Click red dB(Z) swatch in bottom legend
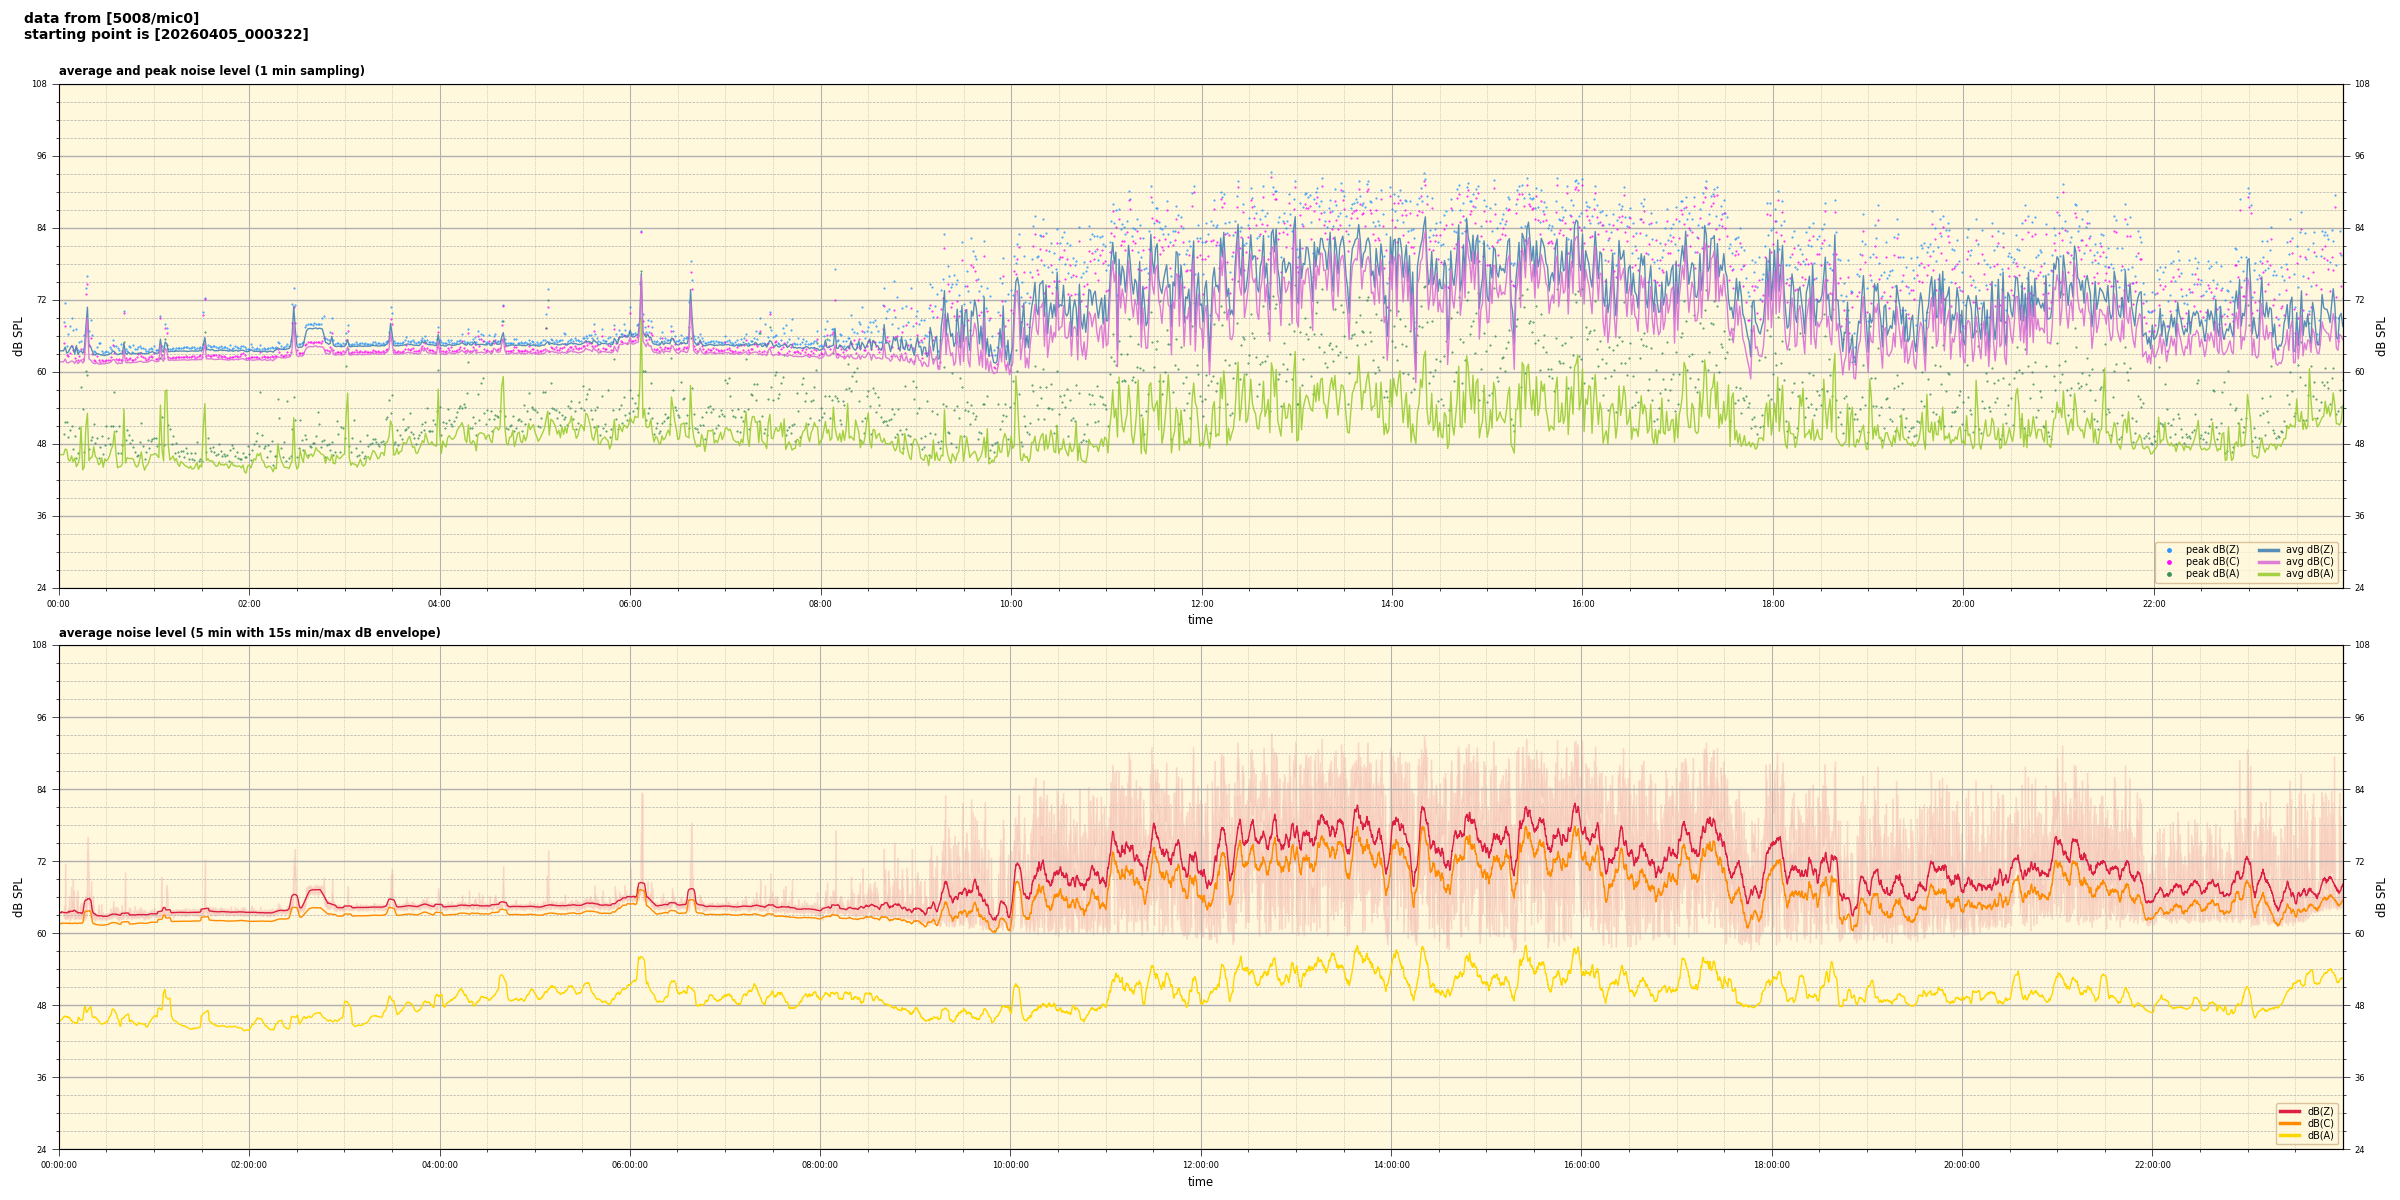The image size is (2400, 1200). [2289, 1111]
